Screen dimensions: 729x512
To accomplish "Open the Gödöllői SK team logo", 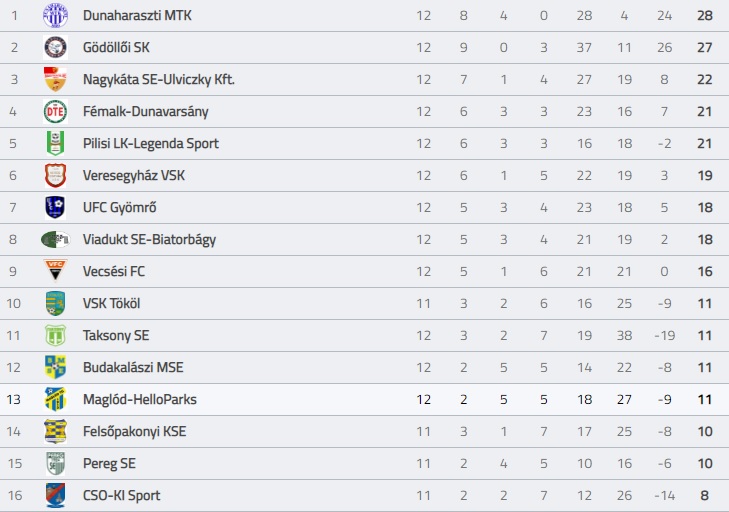I will [55, 47].
